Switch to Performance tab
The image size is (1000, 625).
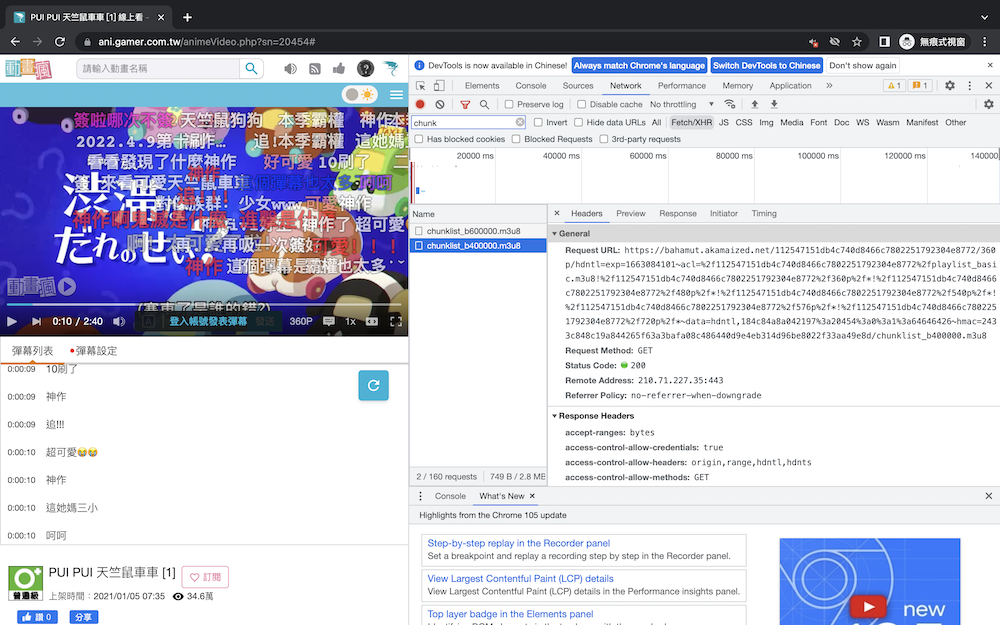coord(682,85)
